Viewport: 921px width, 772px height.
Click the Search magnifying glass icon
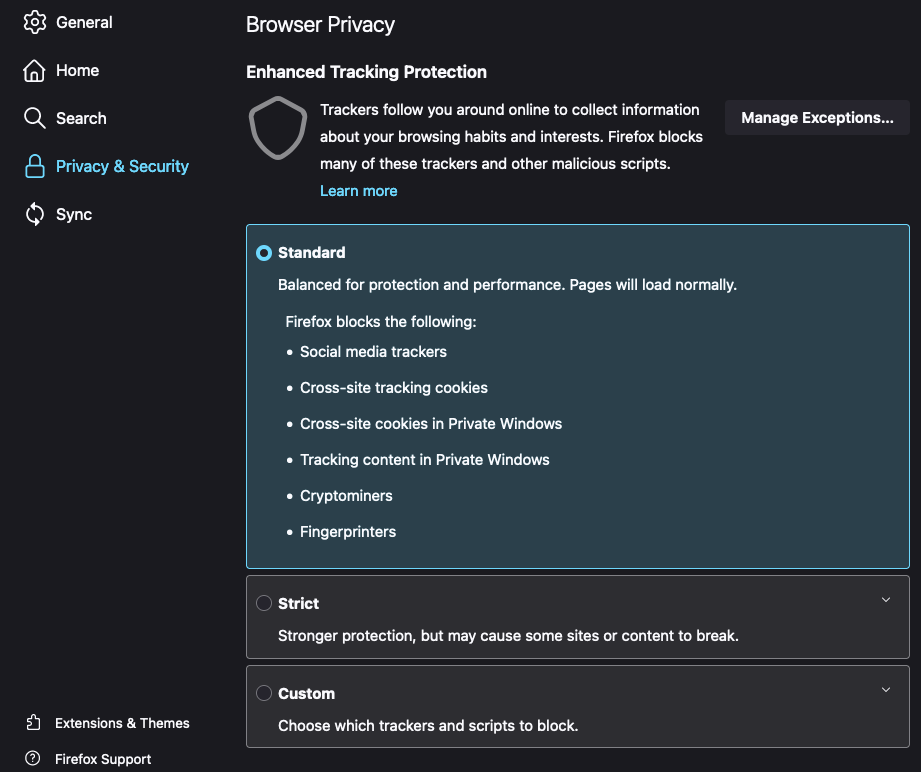35,118
